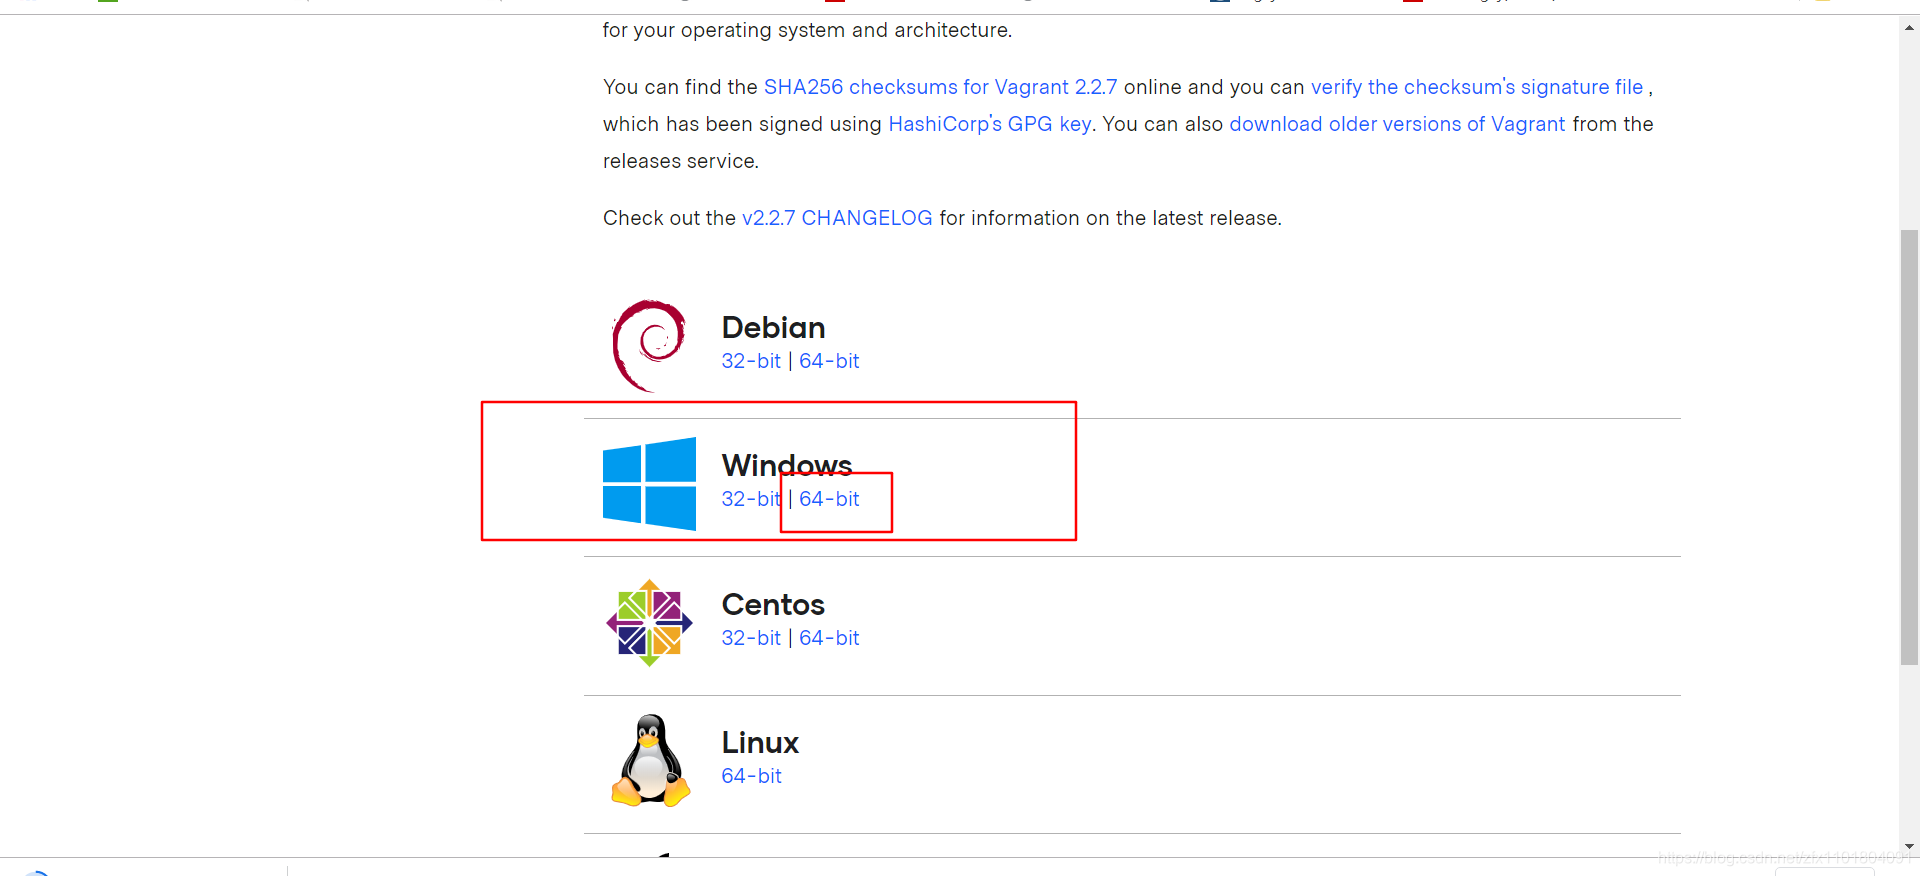Download Centos 32-bit package

751,638
